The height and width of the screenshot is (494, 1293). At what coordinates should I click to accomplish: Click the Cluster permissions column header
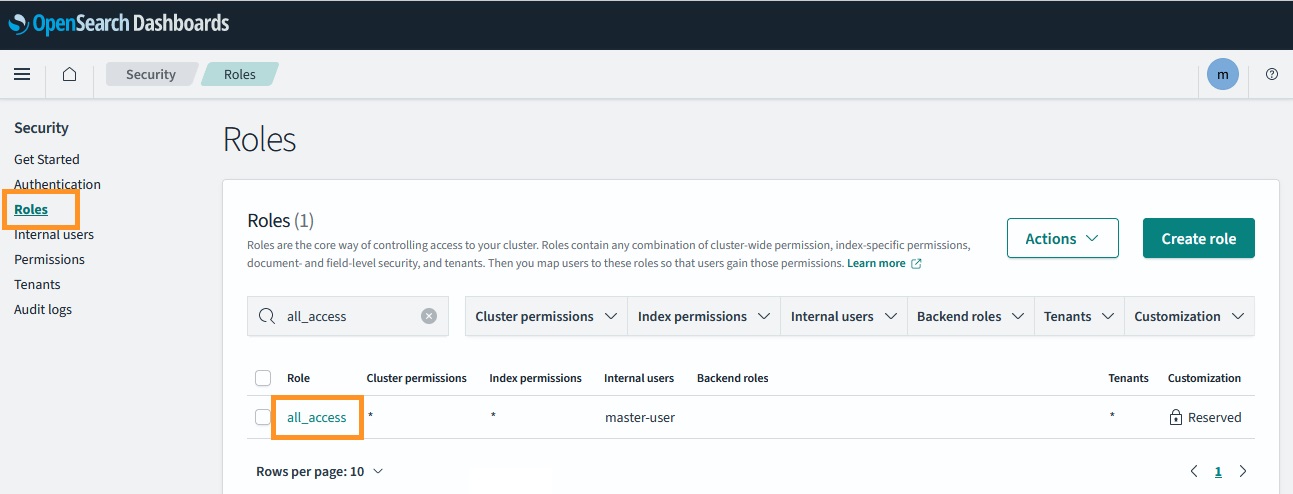point(417,378)
